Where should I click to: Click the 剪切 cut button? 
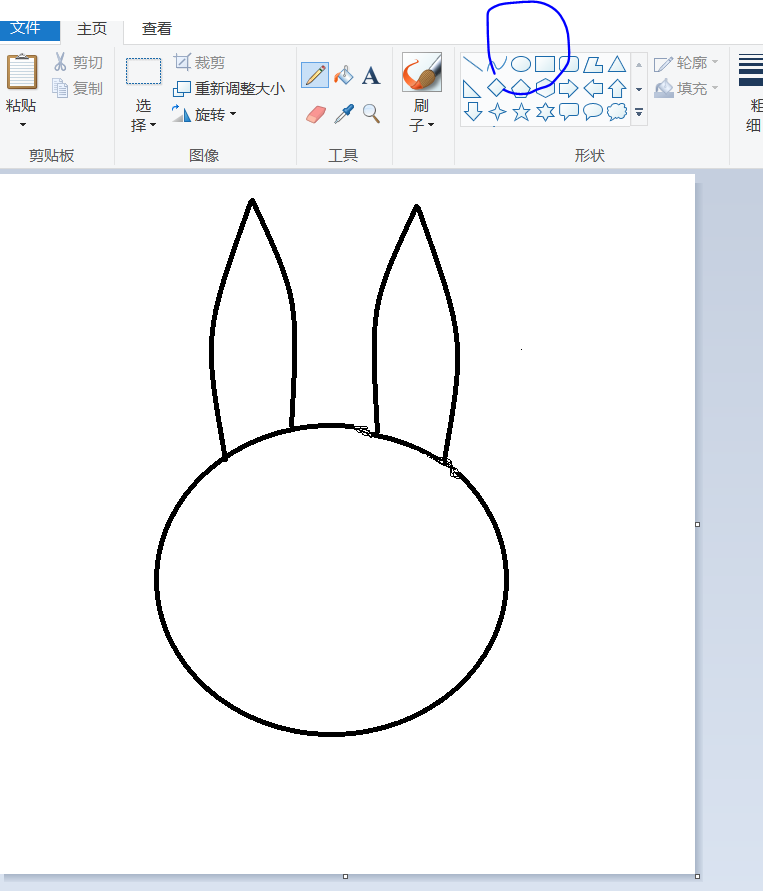click(78, 63)
